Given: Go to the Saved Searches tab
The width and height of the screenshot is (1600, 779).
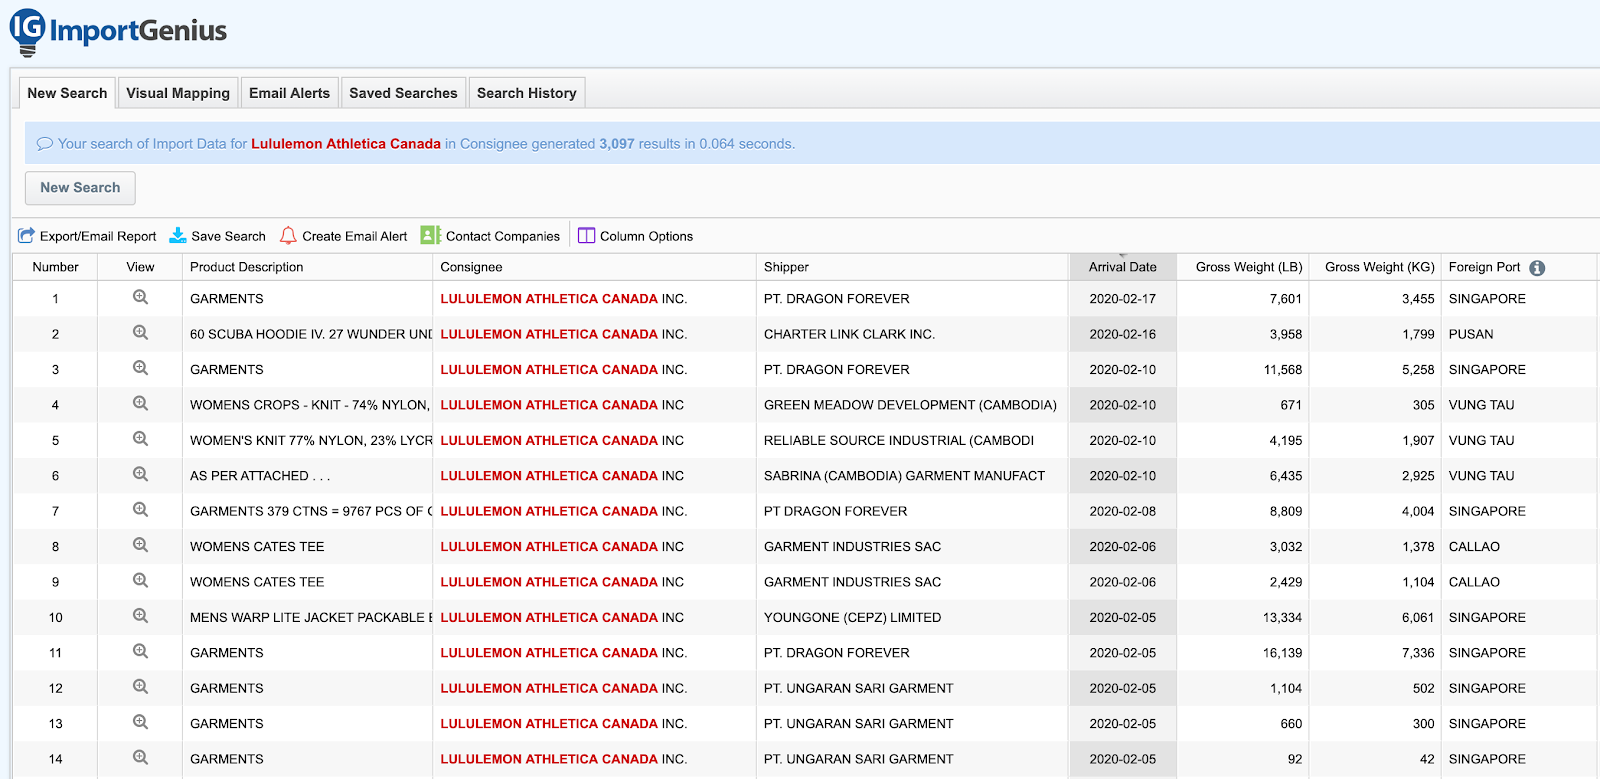Looking at the screenshot, I should (403, 93).
